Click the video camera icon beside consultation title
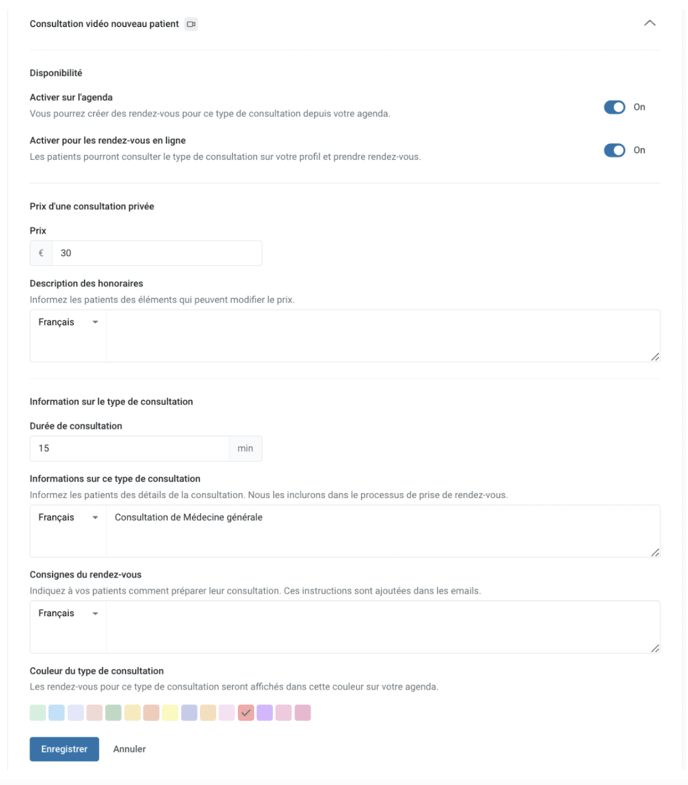Viewport: 688px width, 785px height. (191, 24)
